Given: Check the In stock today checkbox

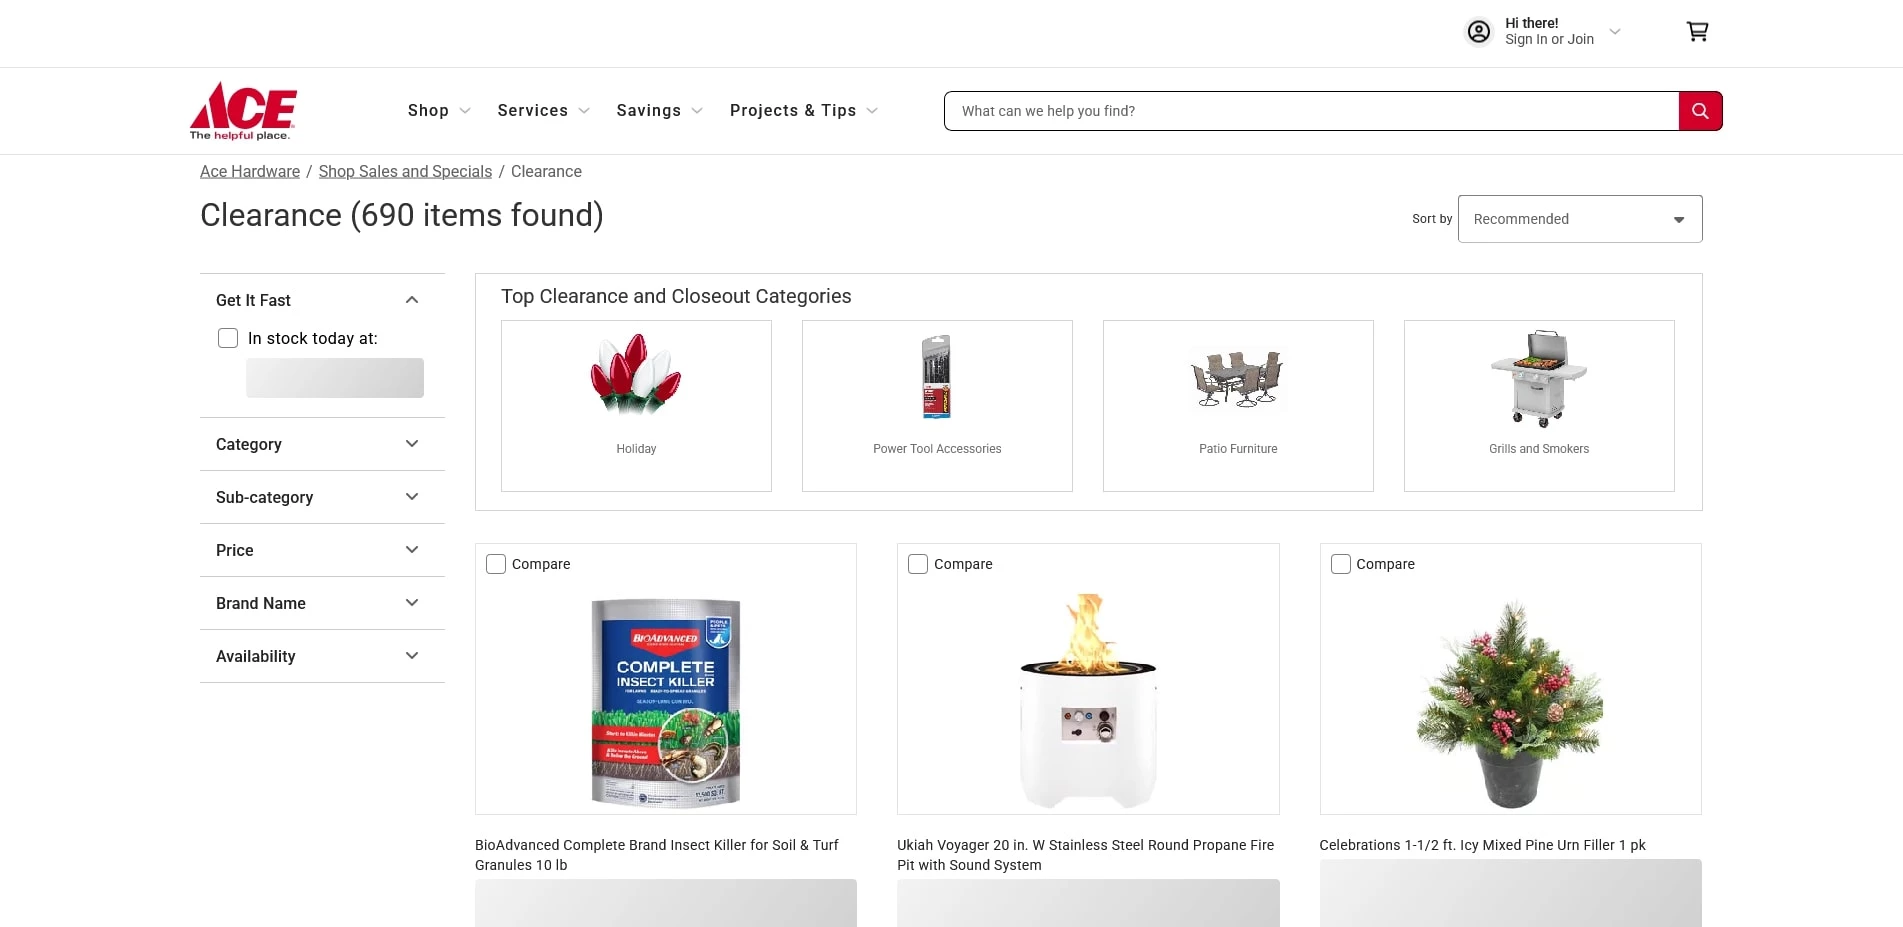Looking at the screenshot, I should click(x=228, y=338).
